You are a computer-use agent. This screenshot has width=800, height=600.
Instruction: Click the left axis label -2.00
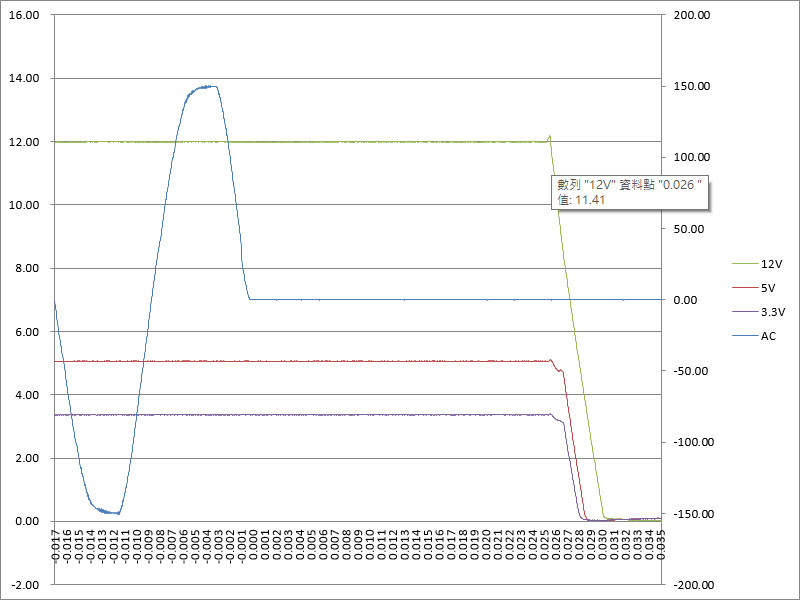pos(26,585)
